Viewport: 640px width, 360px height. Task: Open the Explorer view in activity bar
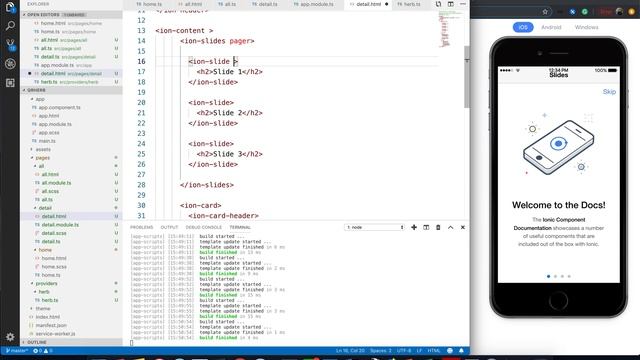pyautogui.click(x=10, y=7)
